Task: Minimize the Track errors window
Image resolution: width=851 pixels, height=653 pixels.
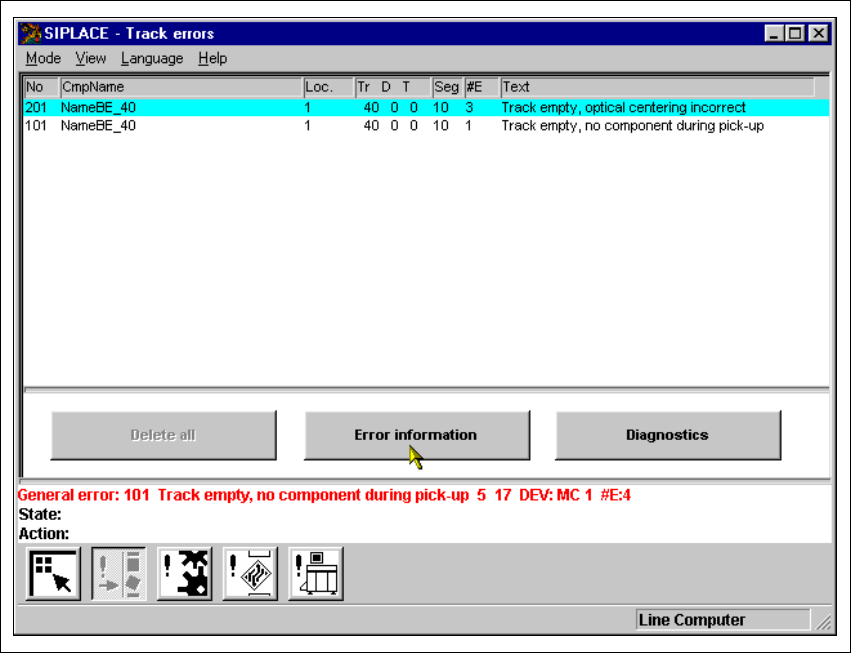Action: coord(773,34)
